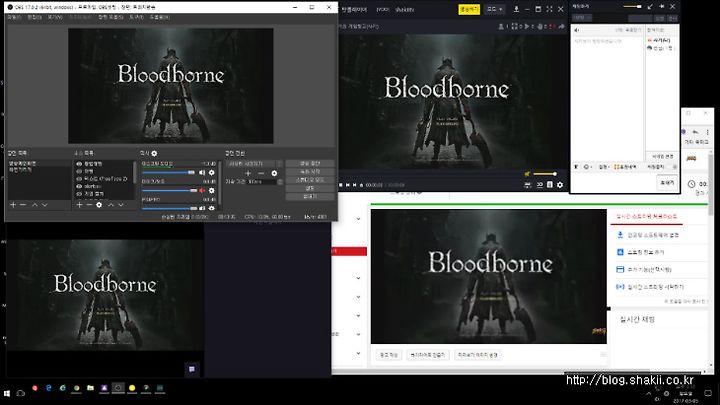Toggle visibility of the third source in OBS list
Image resolution: width=720 pixels, height=405 pixels.
pyautogui.click(x=79, y=179)
